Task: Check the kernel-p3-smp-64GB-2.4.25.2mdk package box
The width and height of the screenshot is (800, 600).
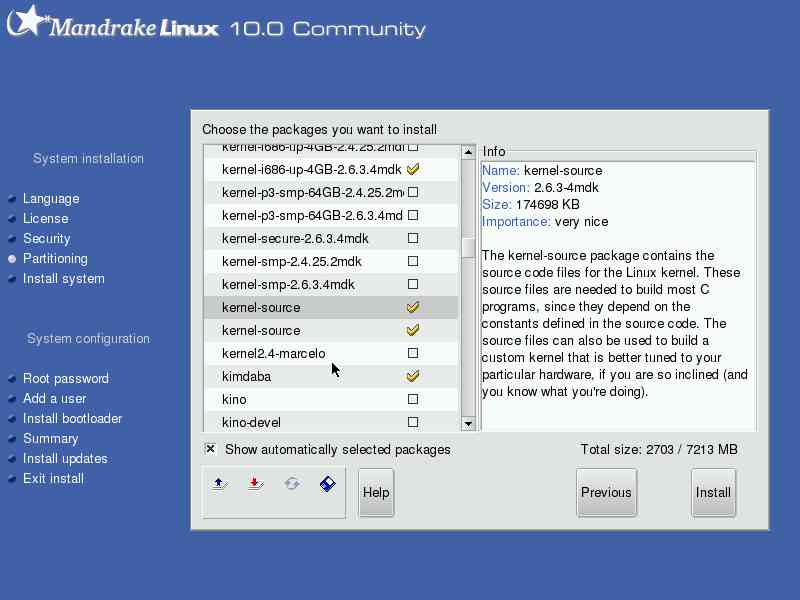Action: (413, 192)
